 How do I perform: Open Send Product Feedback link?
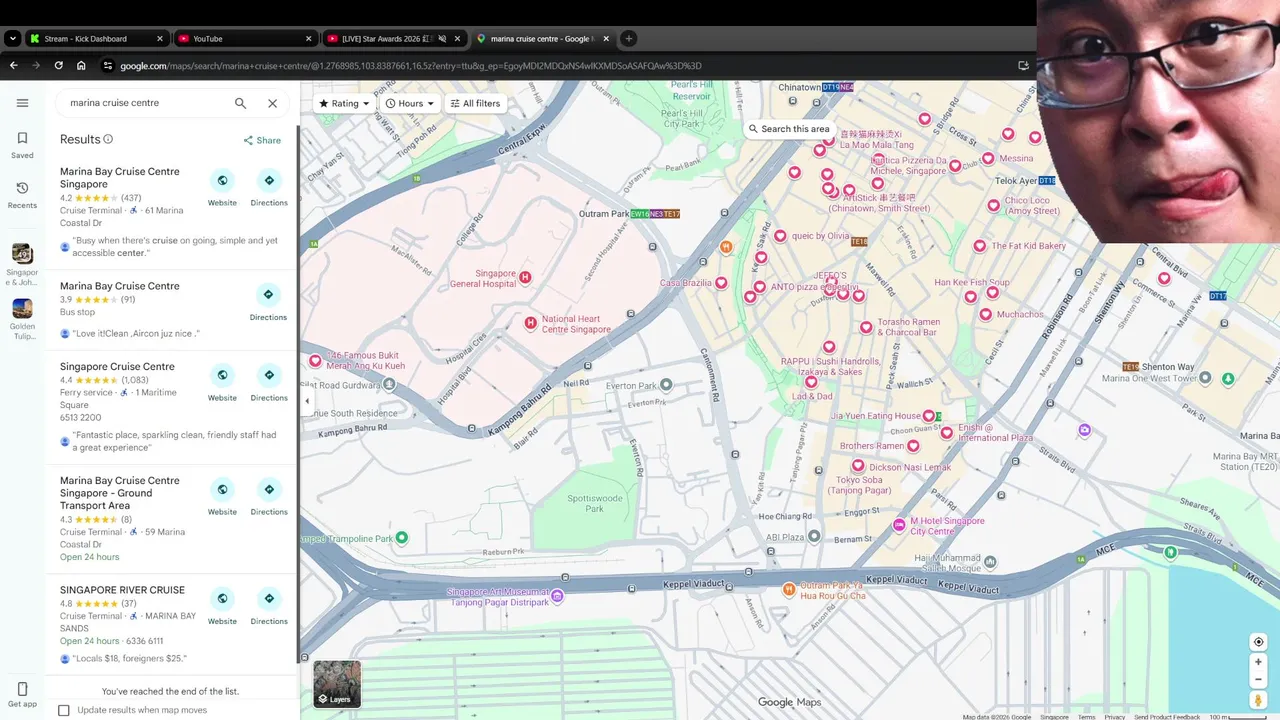1167,717
